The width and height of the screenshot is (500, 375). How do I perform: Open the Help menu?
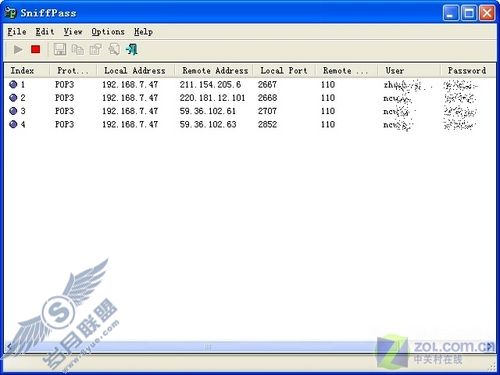[x=143, y=32]
